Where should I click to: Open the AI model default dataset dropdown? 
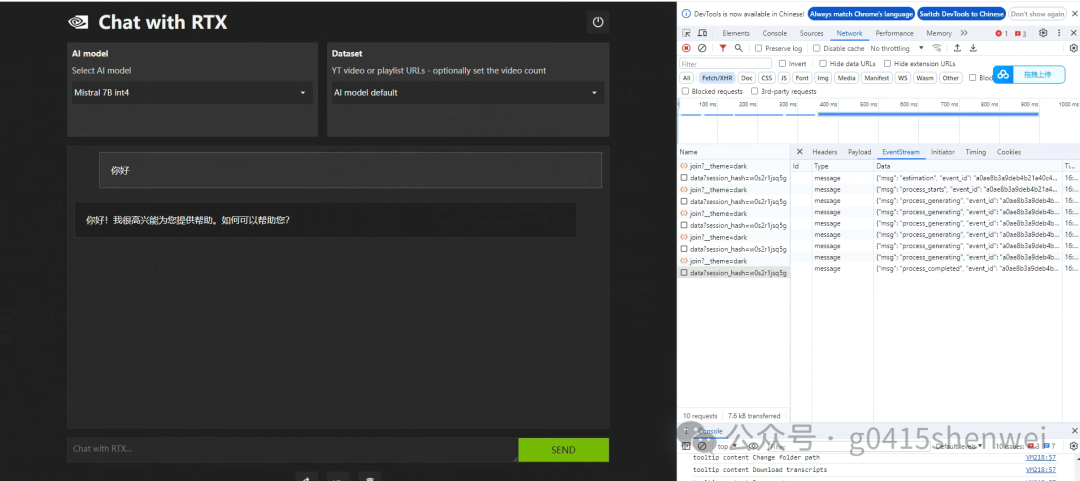[x=468, y=92]
